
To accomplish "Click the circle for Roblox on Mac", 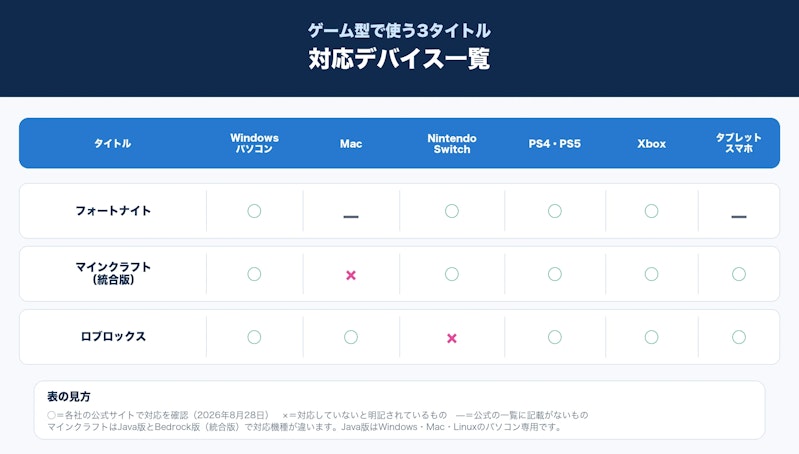I will [351, 337].
